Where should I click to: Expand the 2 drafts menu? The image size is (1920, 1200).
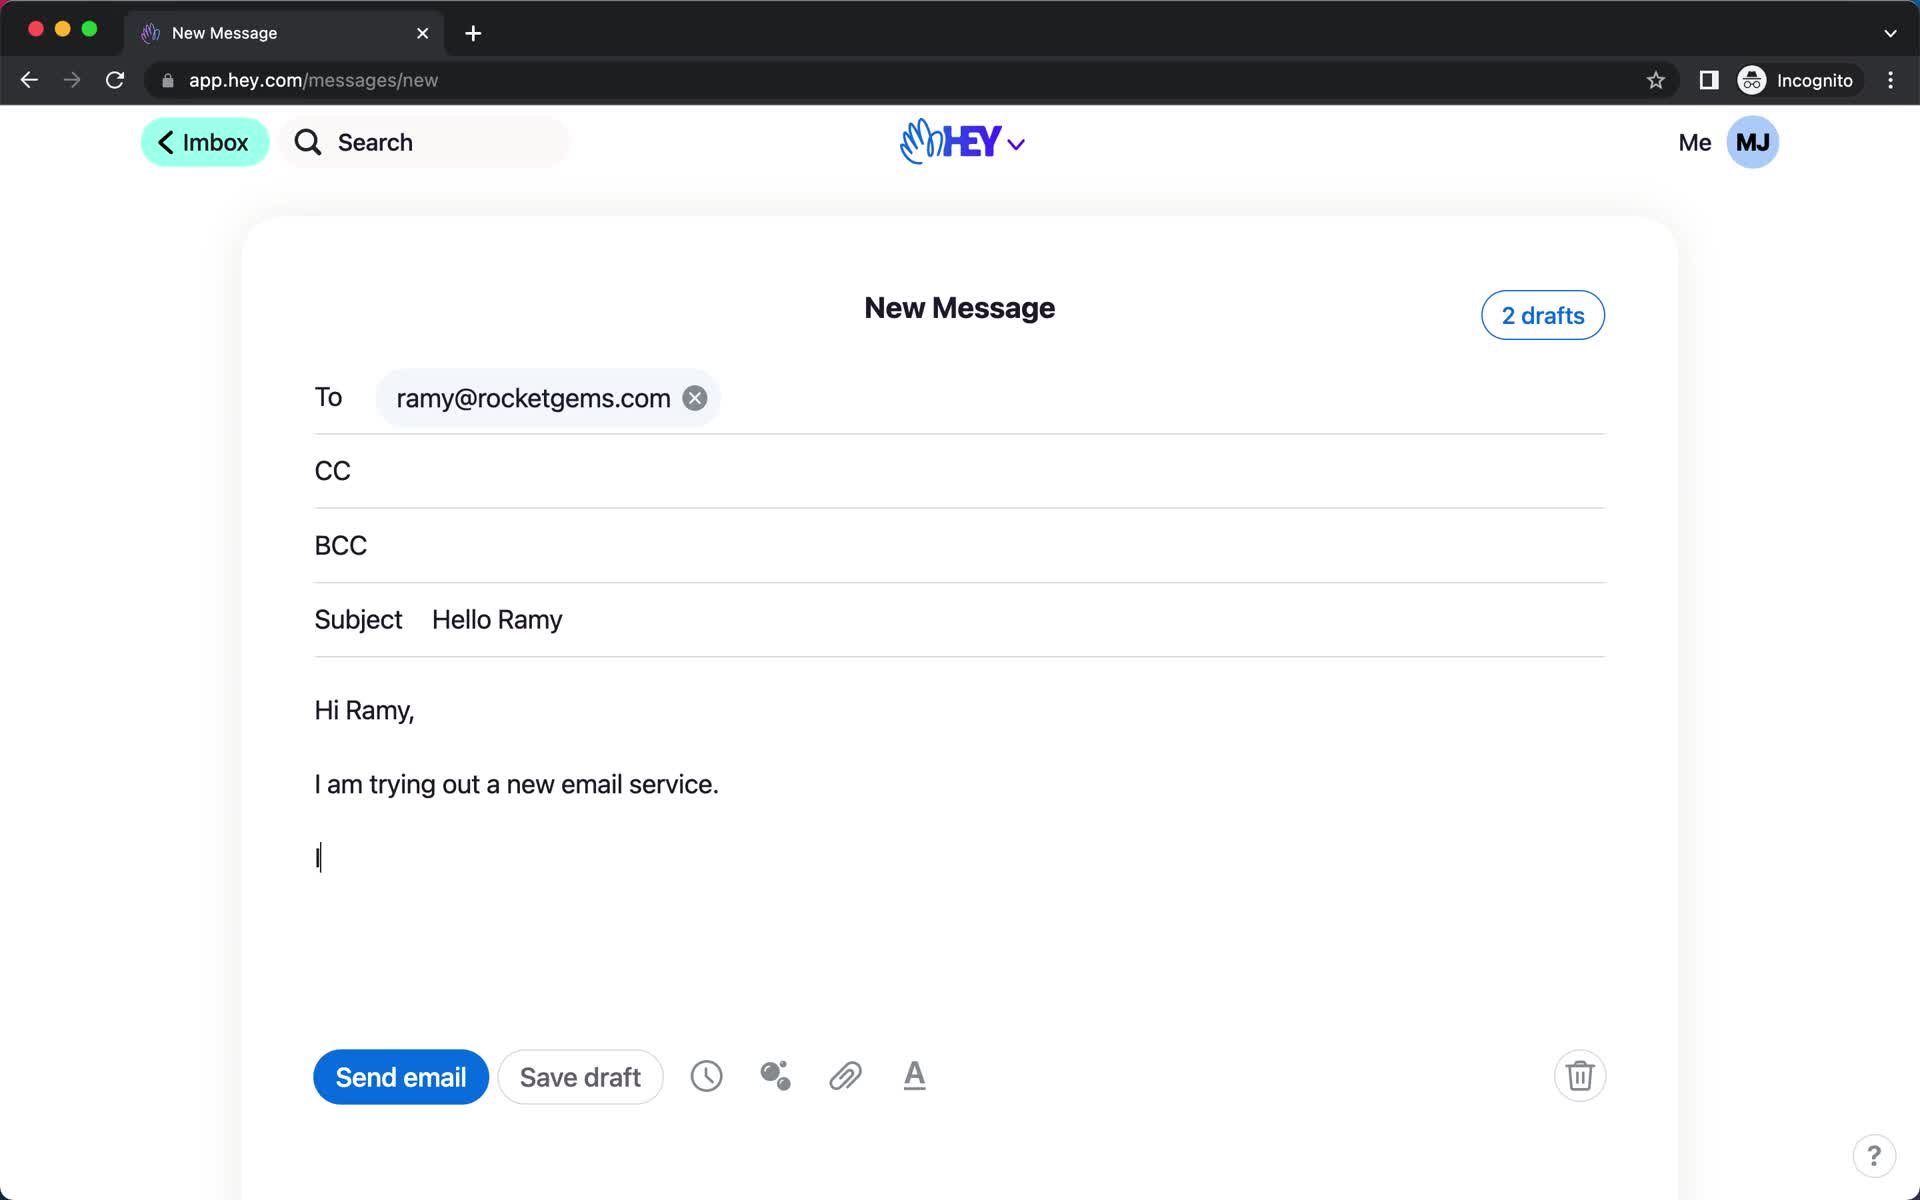click(1543, 315)
